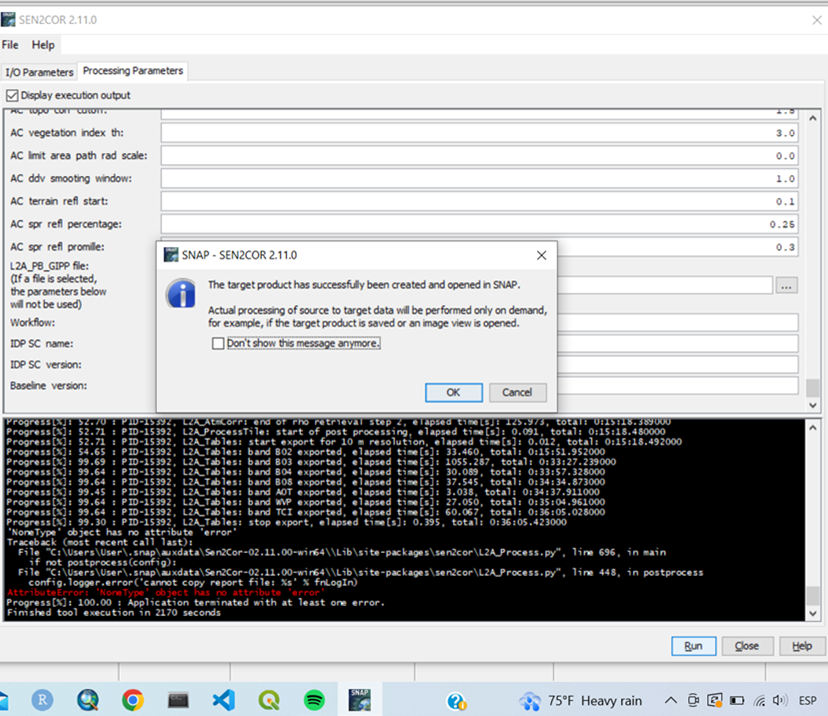Edit AC ddv smooting window field
This screenshot has width=828, height=716.
tap(479, 178)
